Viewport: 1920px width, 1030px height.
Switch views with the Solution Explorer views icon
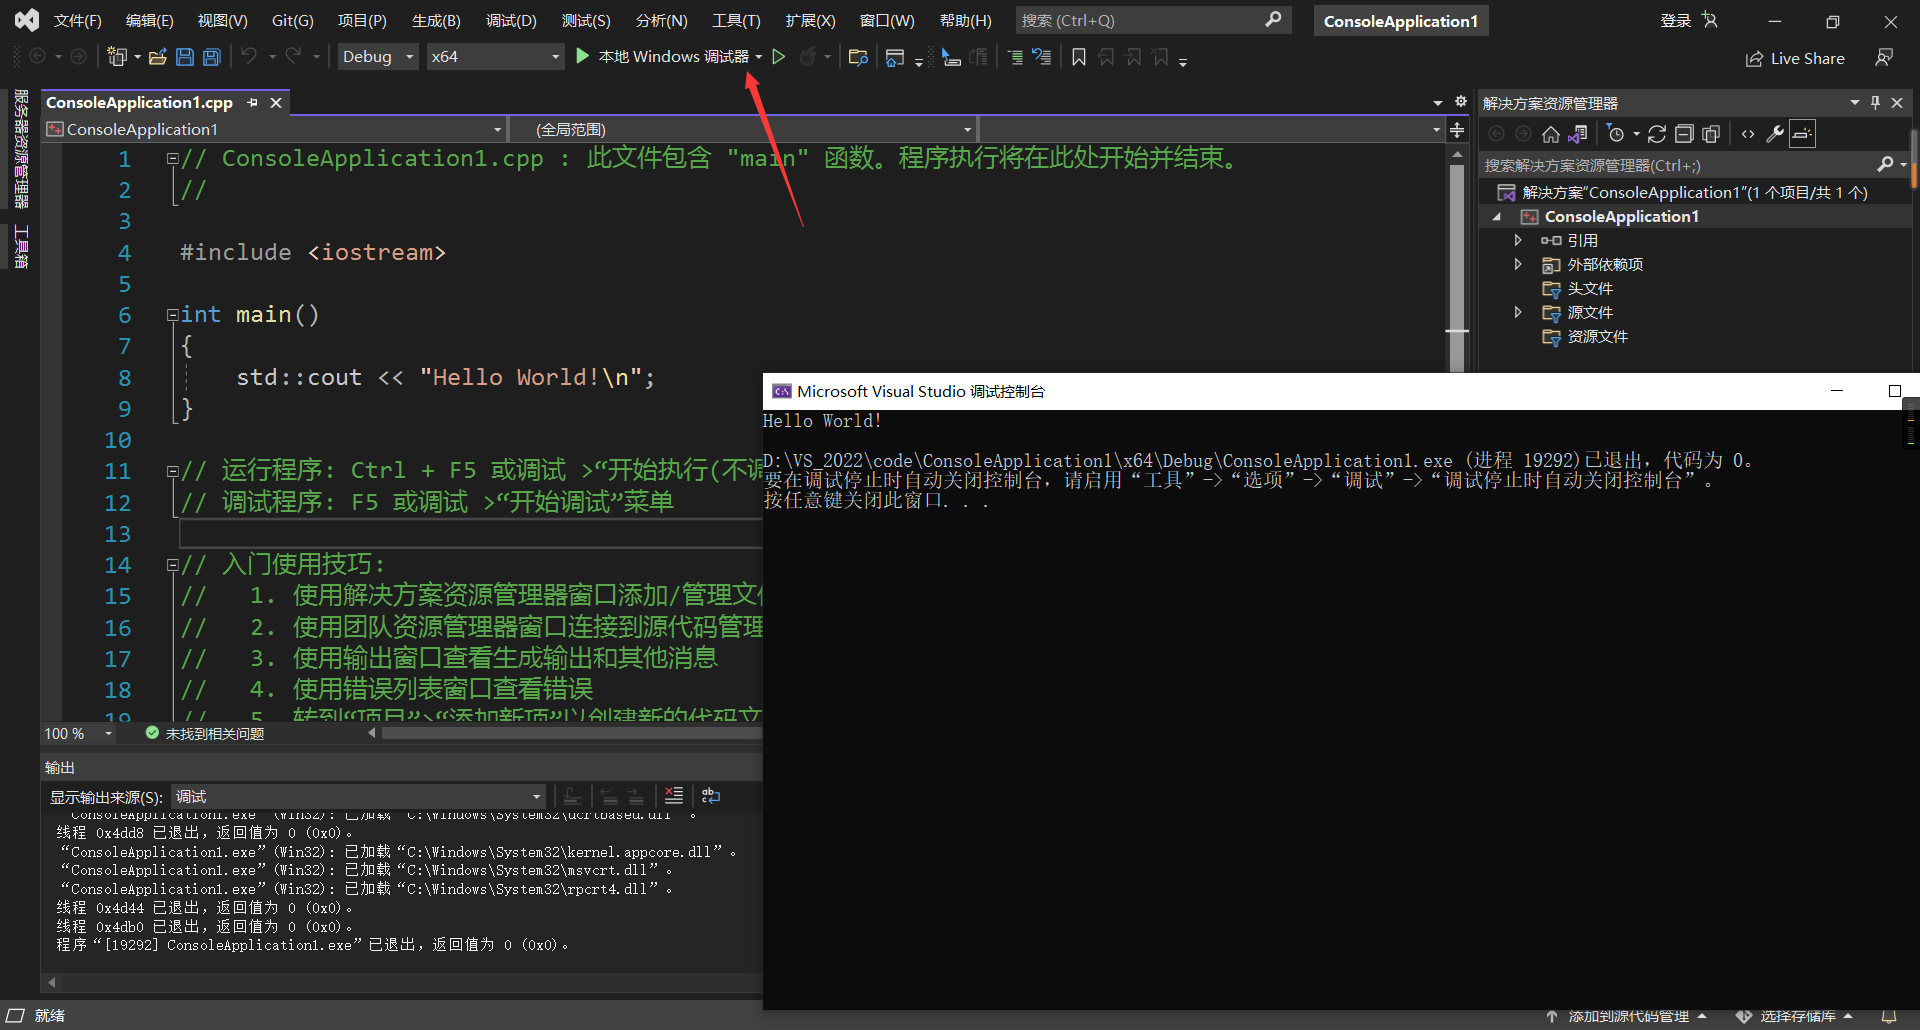[x=1578, y=134]
